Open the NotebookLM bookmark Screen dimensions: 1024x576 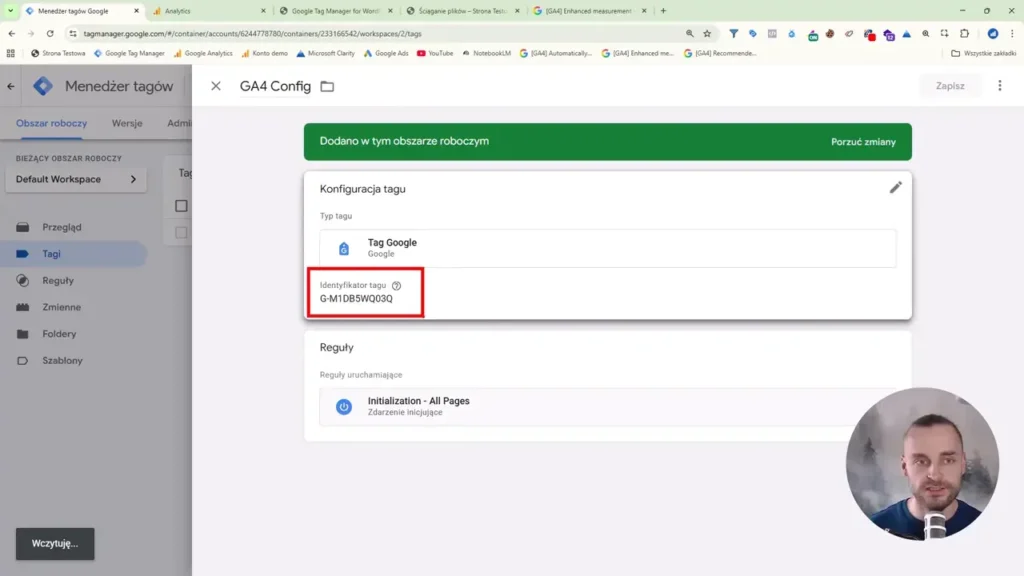point(487,54)
